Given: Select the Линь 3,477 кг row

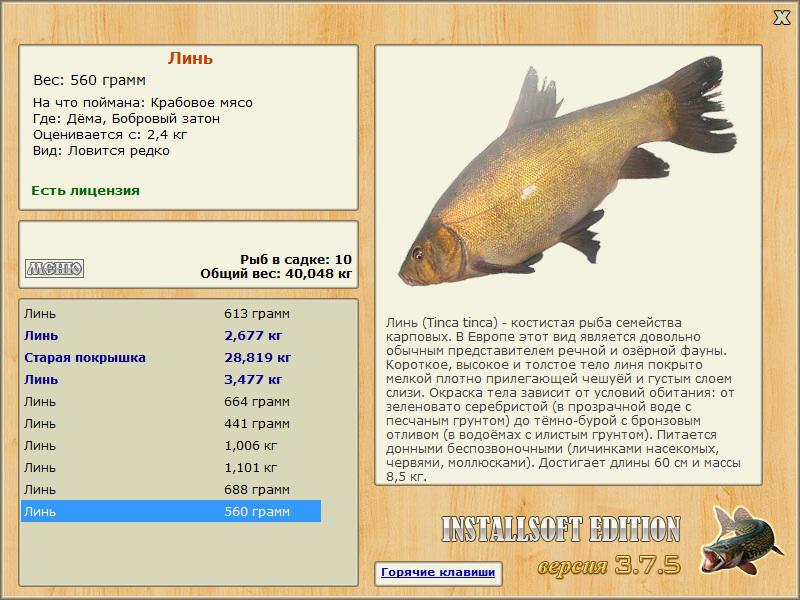Looking at the screenshot, I should 171,380.
